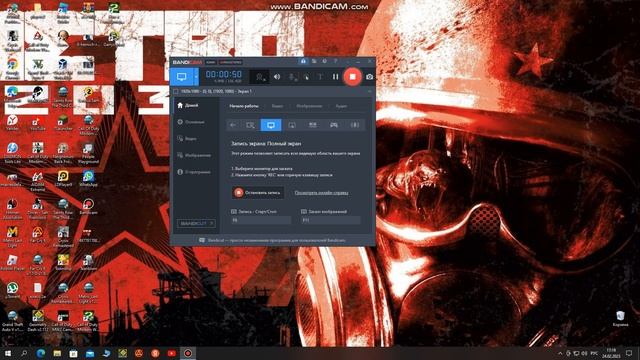Toggle the microphone icon in Bandicam toolbar

click(x=293, y=77)
